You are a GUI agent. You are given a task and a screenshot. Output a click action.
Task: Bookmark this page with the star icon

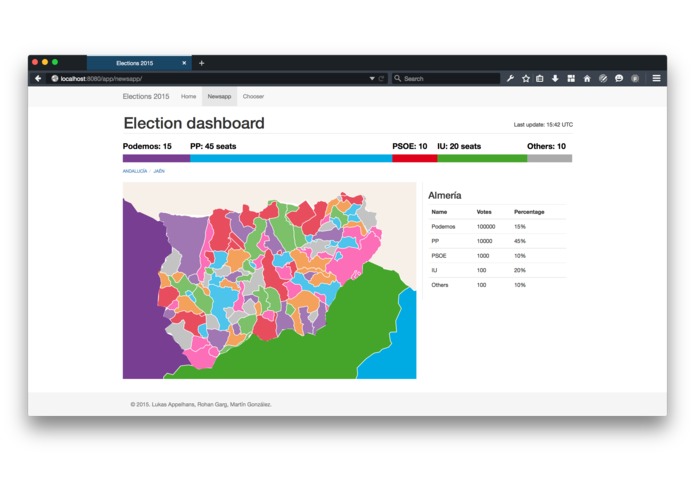(x=526, y=78)
